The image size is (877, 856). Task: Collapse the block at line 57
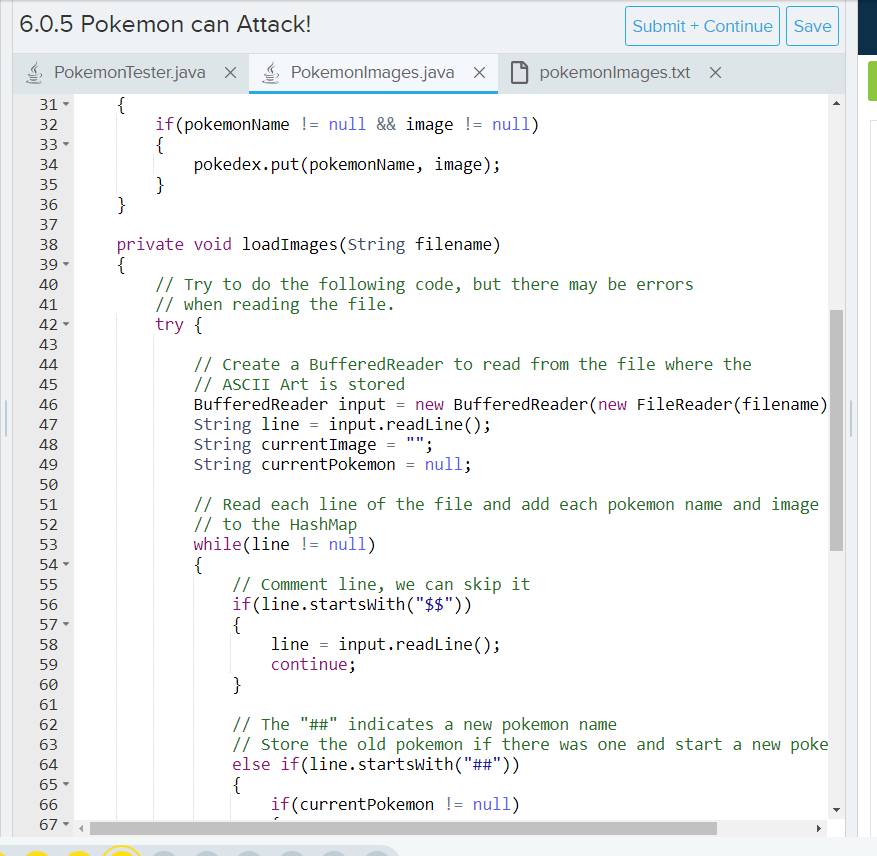(68, 624)
